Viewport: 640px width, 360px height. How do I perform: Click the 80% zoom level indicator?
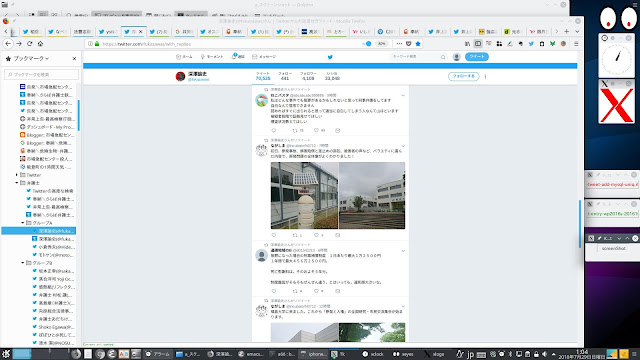coord(381,44)
